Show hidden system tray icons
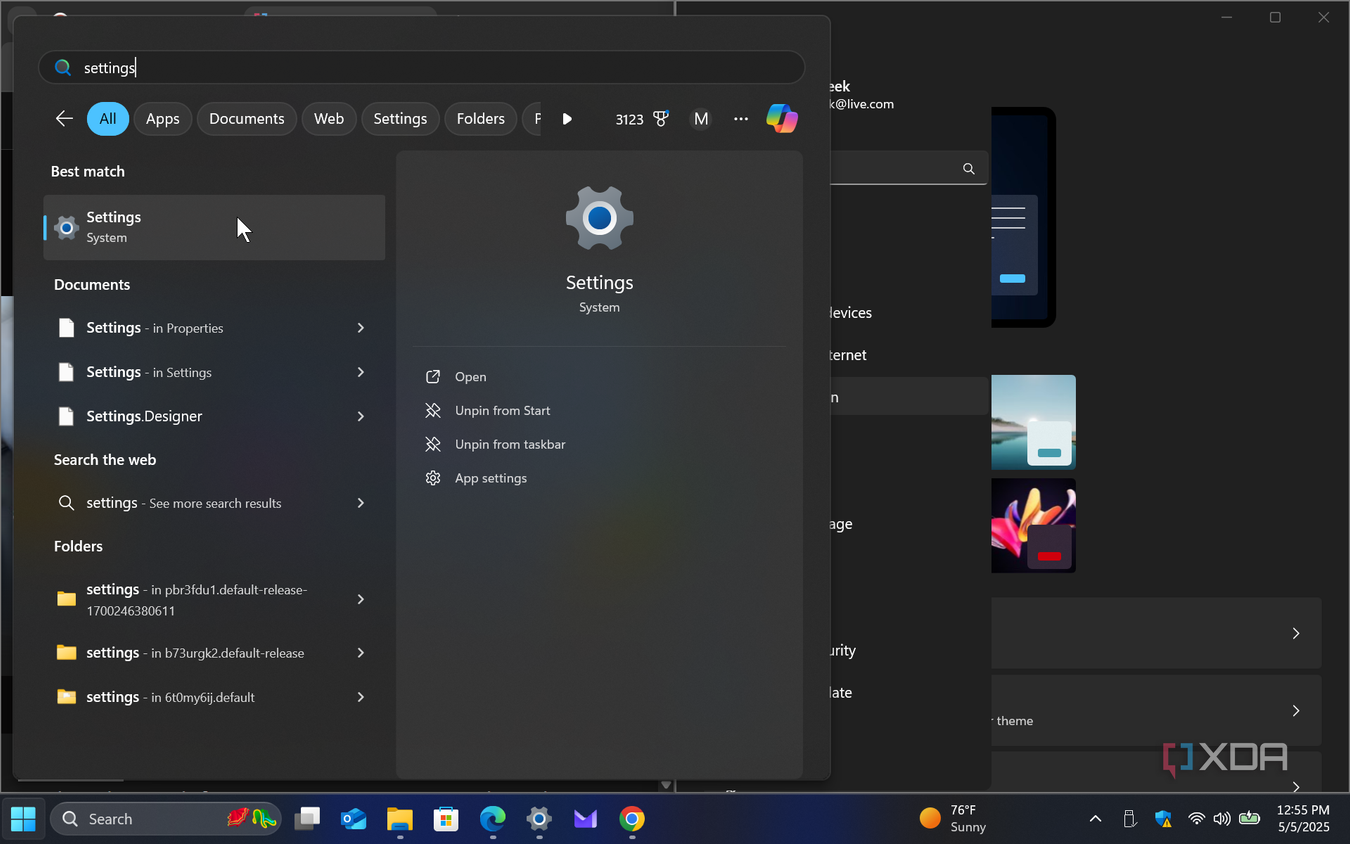 [x=1095, y=819]
